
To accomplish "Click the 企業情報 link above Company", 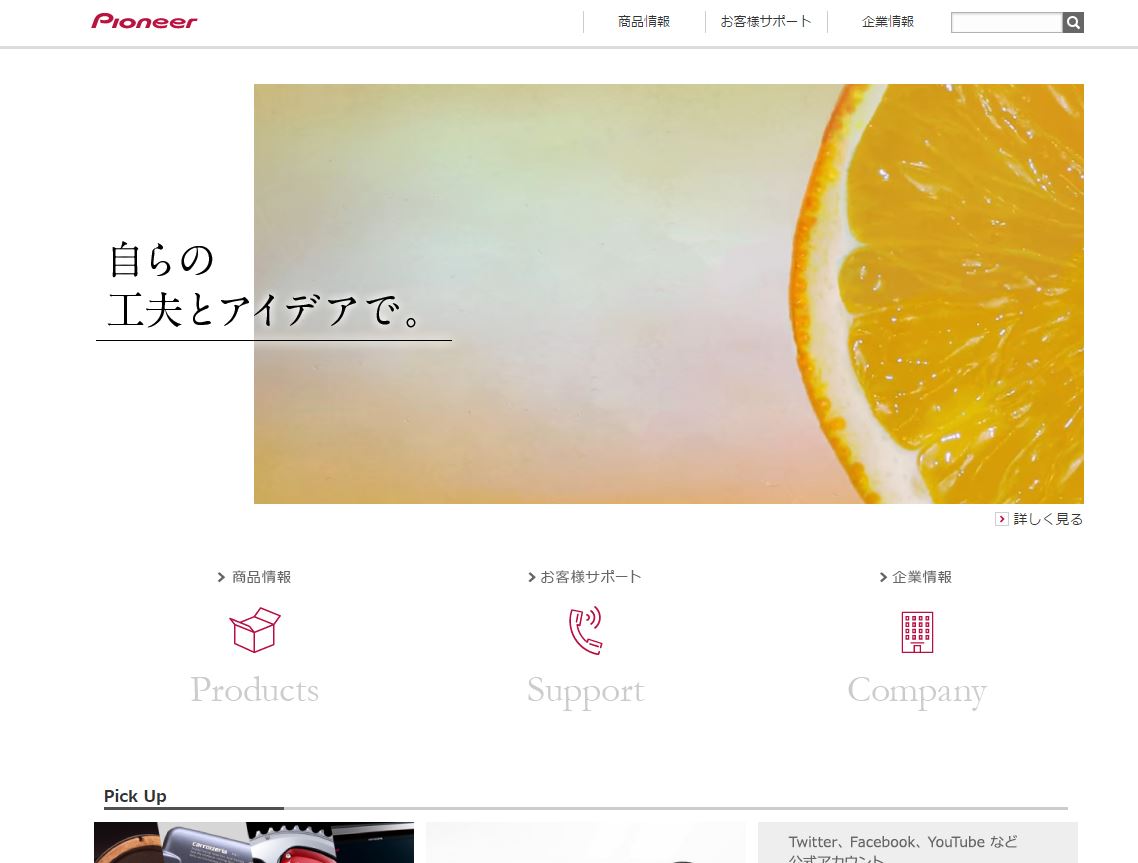I will [x=922, y=577].
